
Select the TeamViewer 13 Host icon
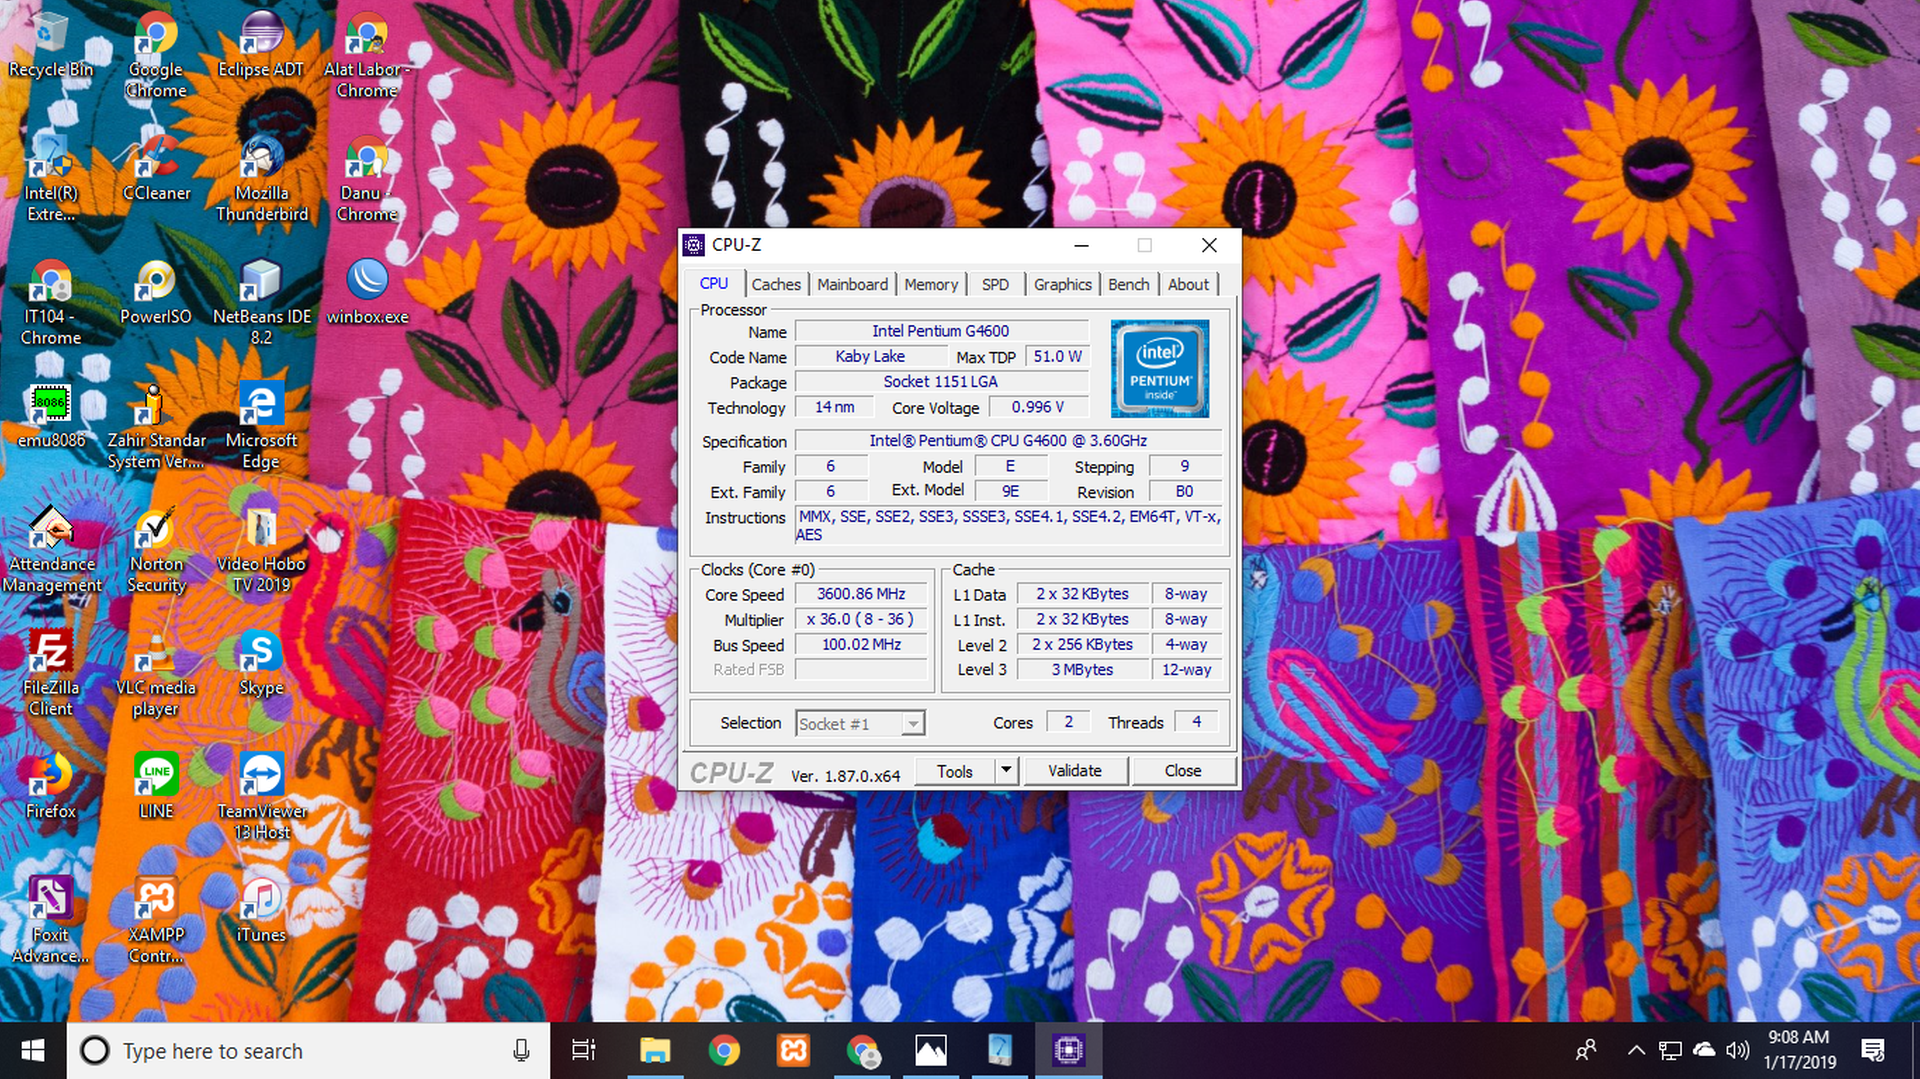pos(261,797)
